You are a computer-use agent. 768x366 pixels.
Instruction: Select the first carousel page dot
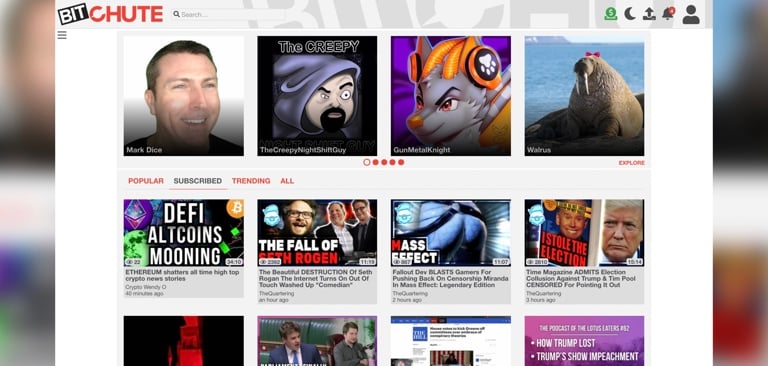coord(366,162)
